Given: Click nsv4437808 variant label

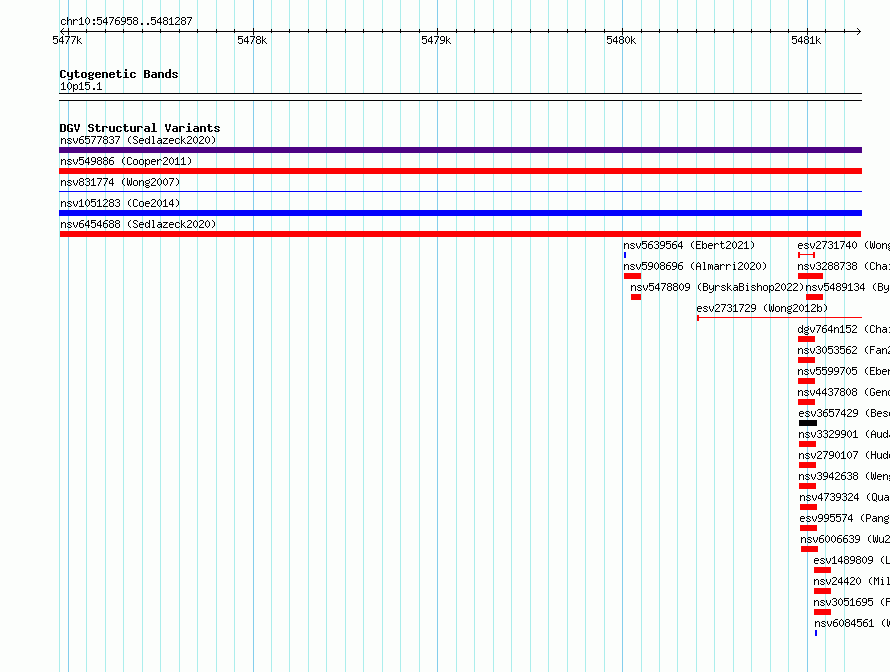Looking at the screenshot, I should pos(843,392).
